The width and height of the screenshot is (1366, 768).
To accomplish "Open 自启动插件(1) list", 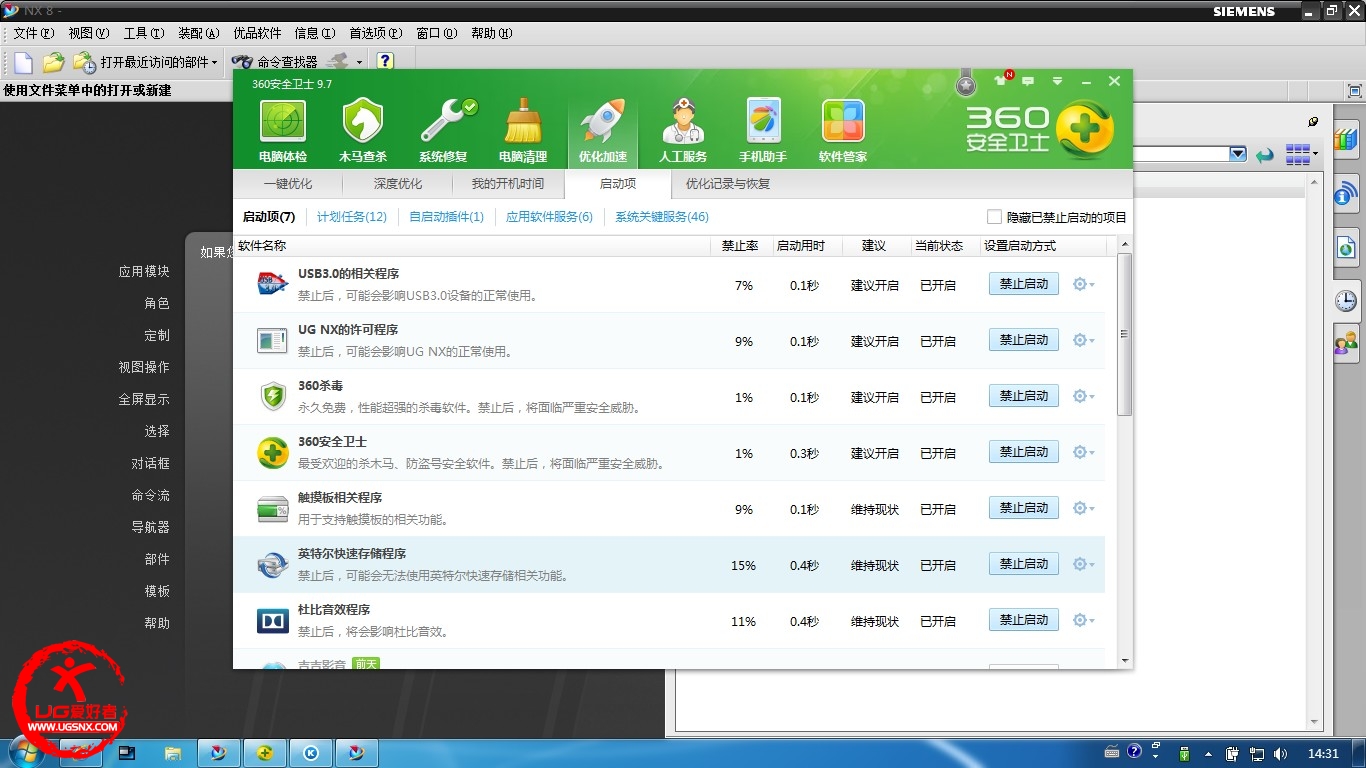I will [x=446, y=217].
